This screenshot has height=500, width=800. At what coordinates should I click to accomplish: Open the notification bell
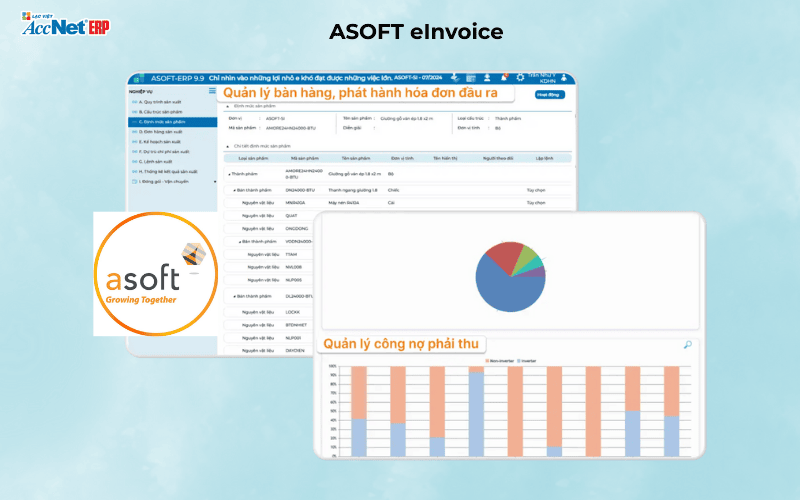click(504, 78)
